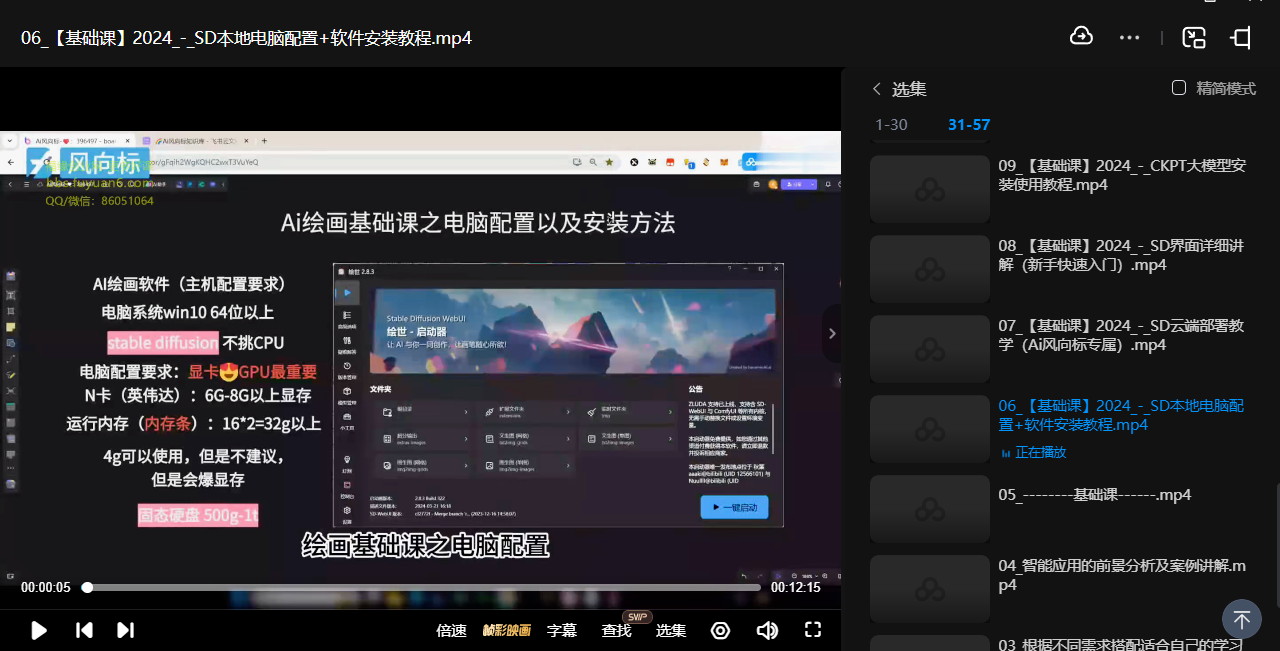Open the three-dot more options menu
Viewport: 1280px width, 651px height.
(1130, 38)
